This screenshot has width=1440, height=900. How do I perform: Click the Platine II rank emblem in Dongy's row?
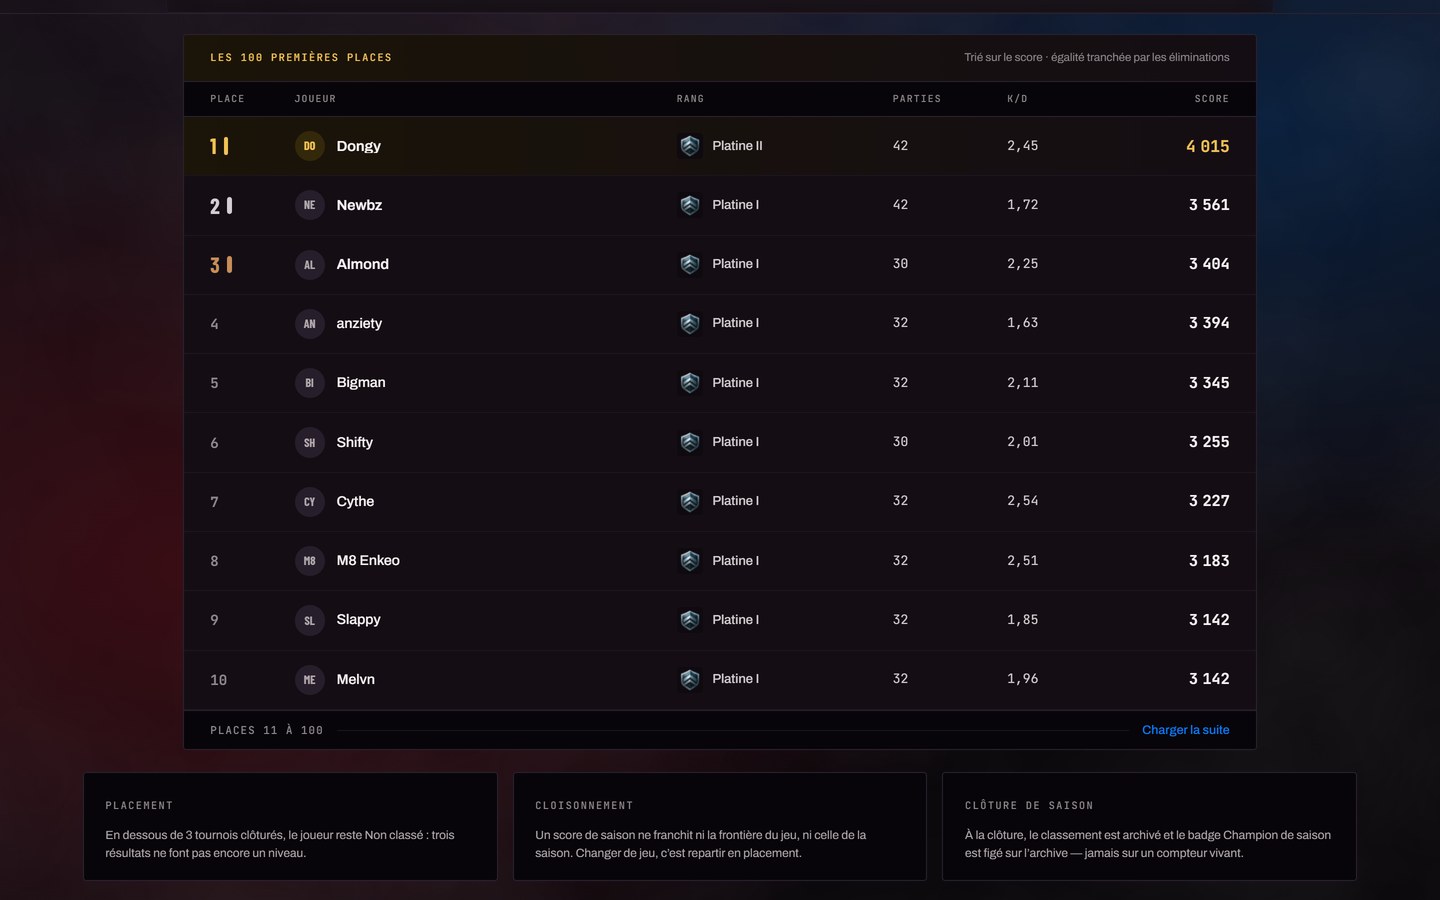[690, 146]
